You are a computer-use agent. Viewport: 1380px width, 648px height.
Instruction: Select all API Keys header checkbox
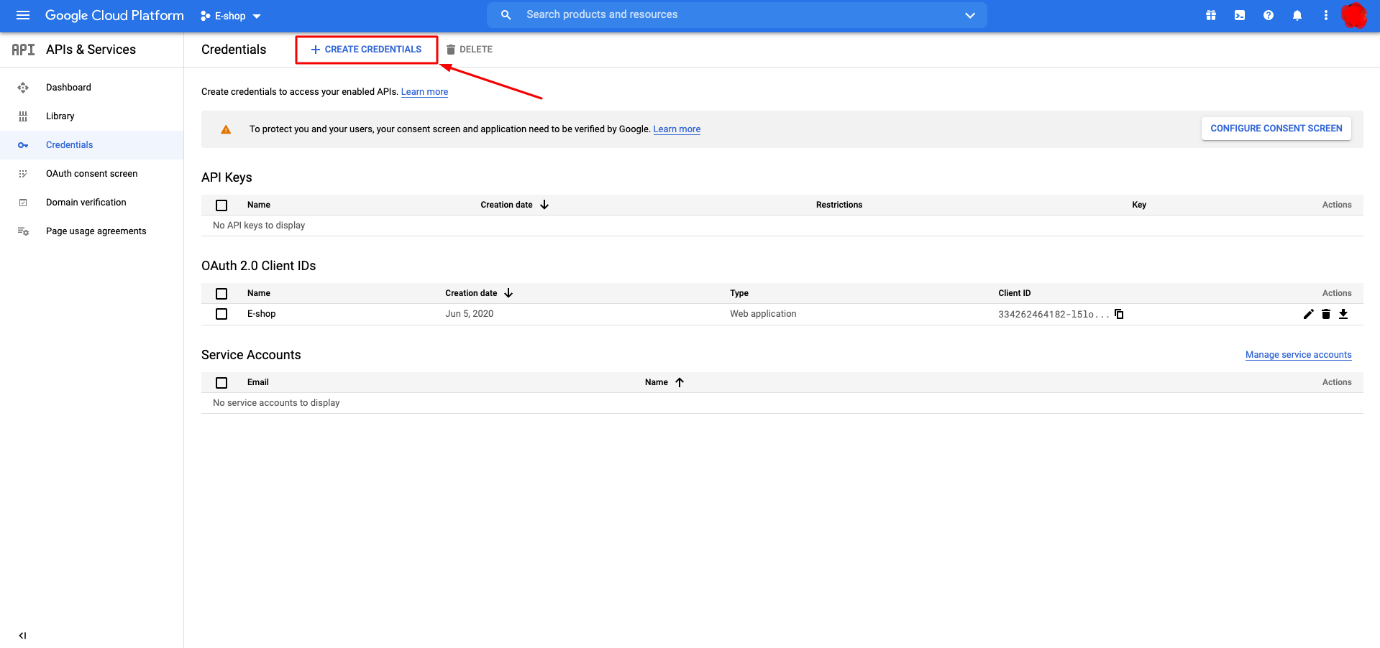221,205
